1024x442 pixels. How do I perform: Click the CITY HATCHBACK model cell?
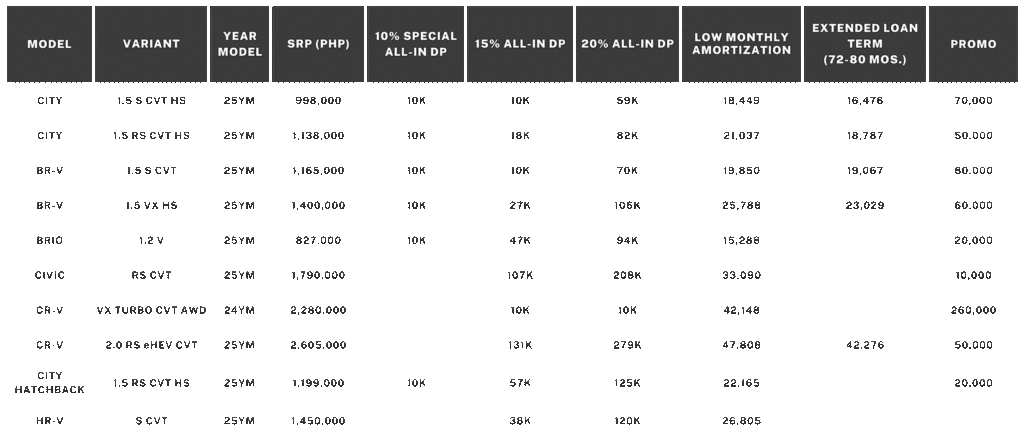coord(49,382)
